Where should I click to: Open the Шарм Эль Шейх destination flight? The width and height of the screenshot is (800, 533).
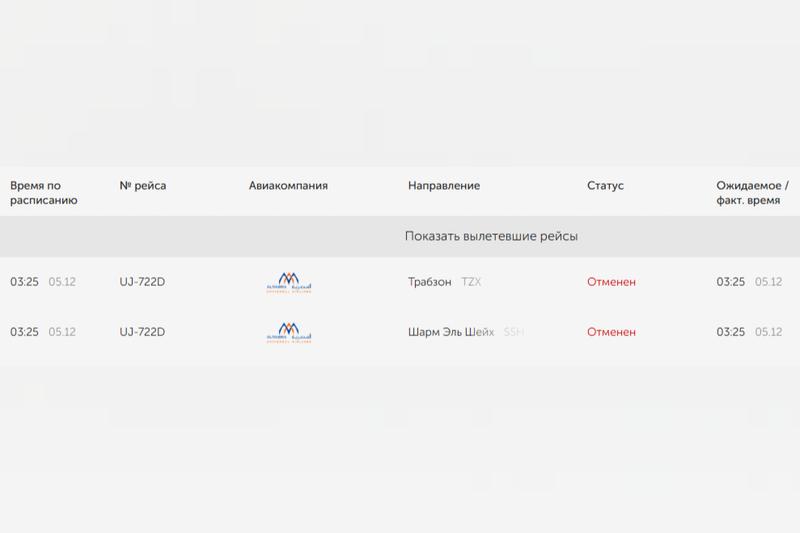pyautogui.click(x=451, y=332)
